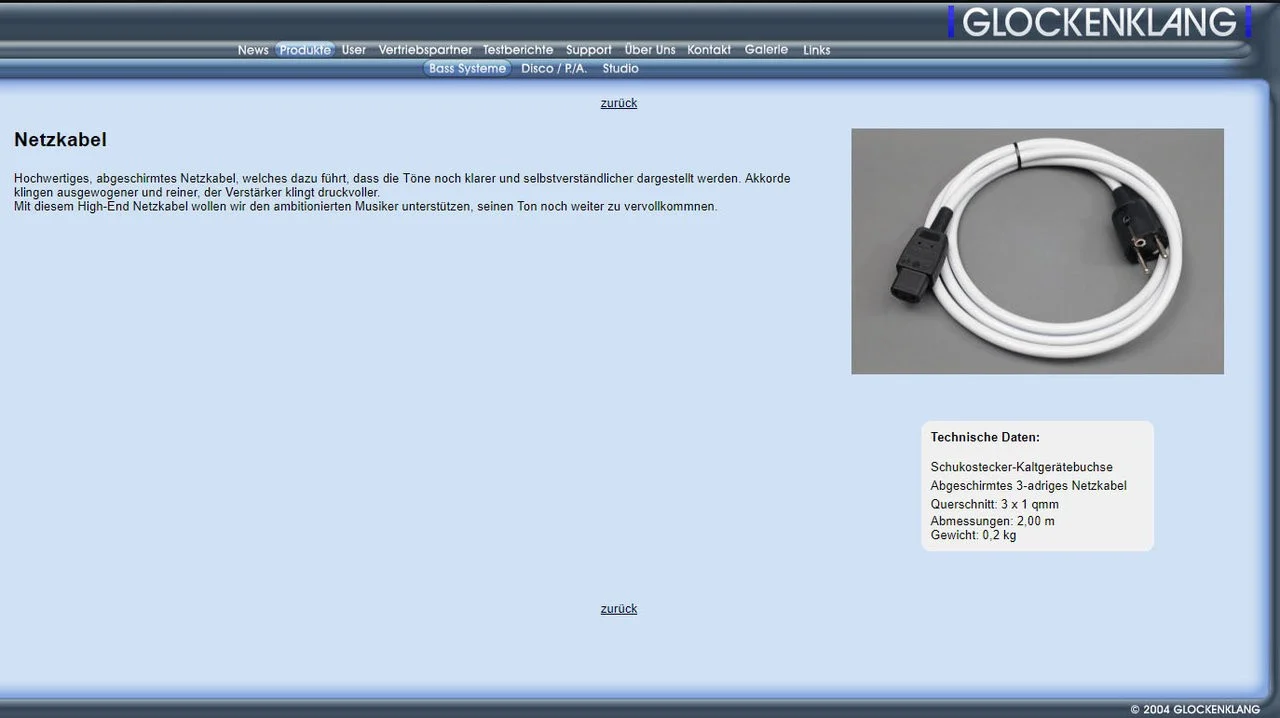Screen dimensions: 1280x718
Task: Navigate to the User page
Action: click(x=354, y=49)
